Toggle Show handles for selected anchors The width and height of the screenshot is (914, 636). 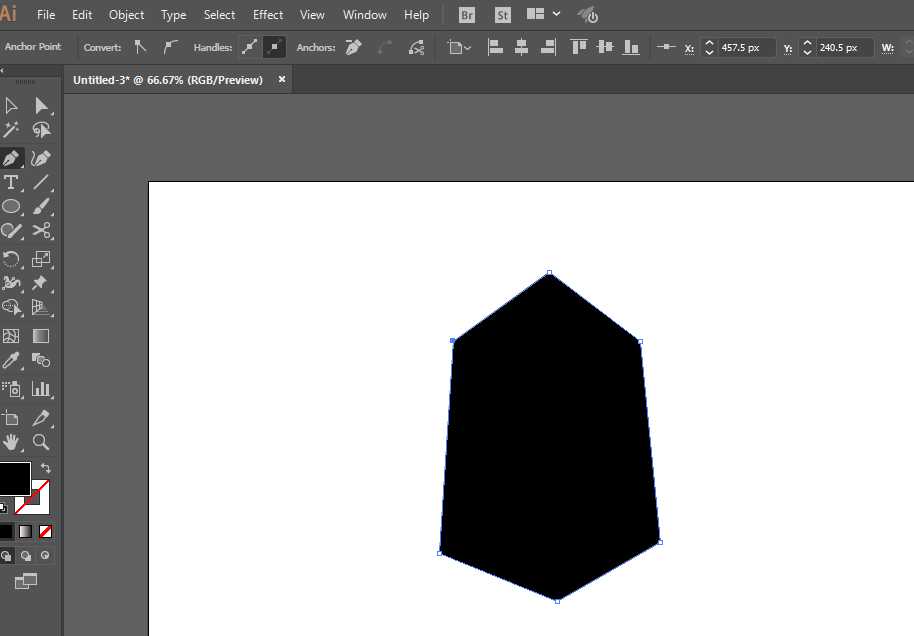[249, 47]
